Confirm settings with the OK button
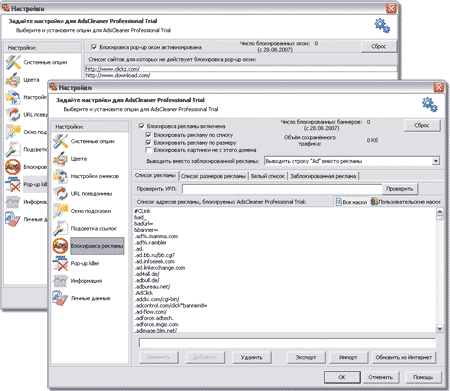Screen dimensions: 450x391 pos(342,377)
